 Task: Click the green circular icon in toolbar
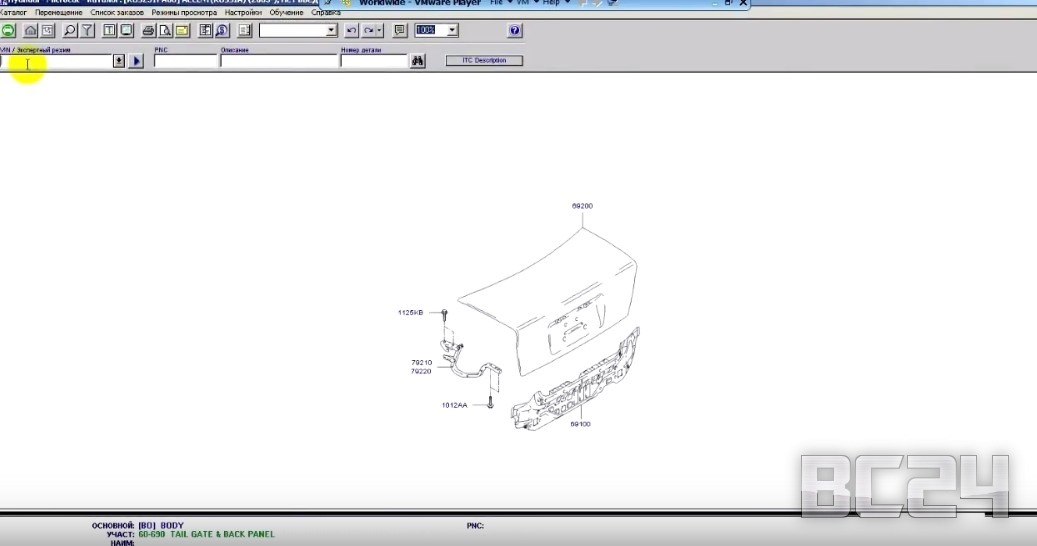tap(8, 31)
